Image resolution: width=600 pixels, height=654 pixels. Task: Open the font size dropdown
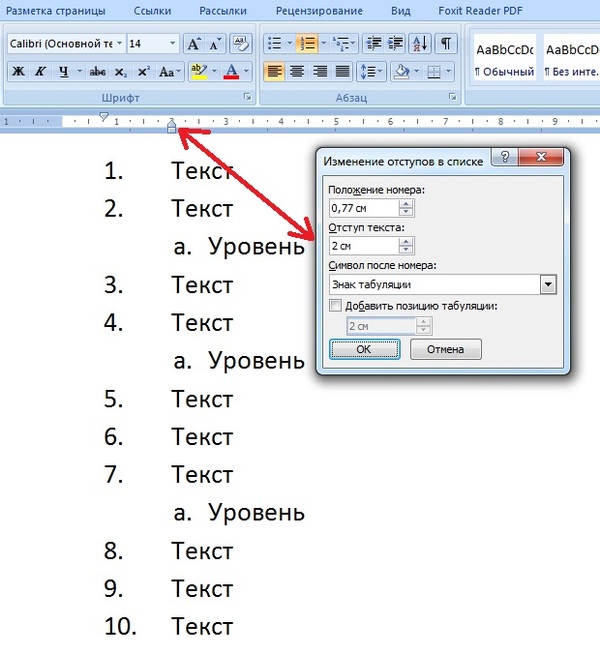(x=173, y=44)
